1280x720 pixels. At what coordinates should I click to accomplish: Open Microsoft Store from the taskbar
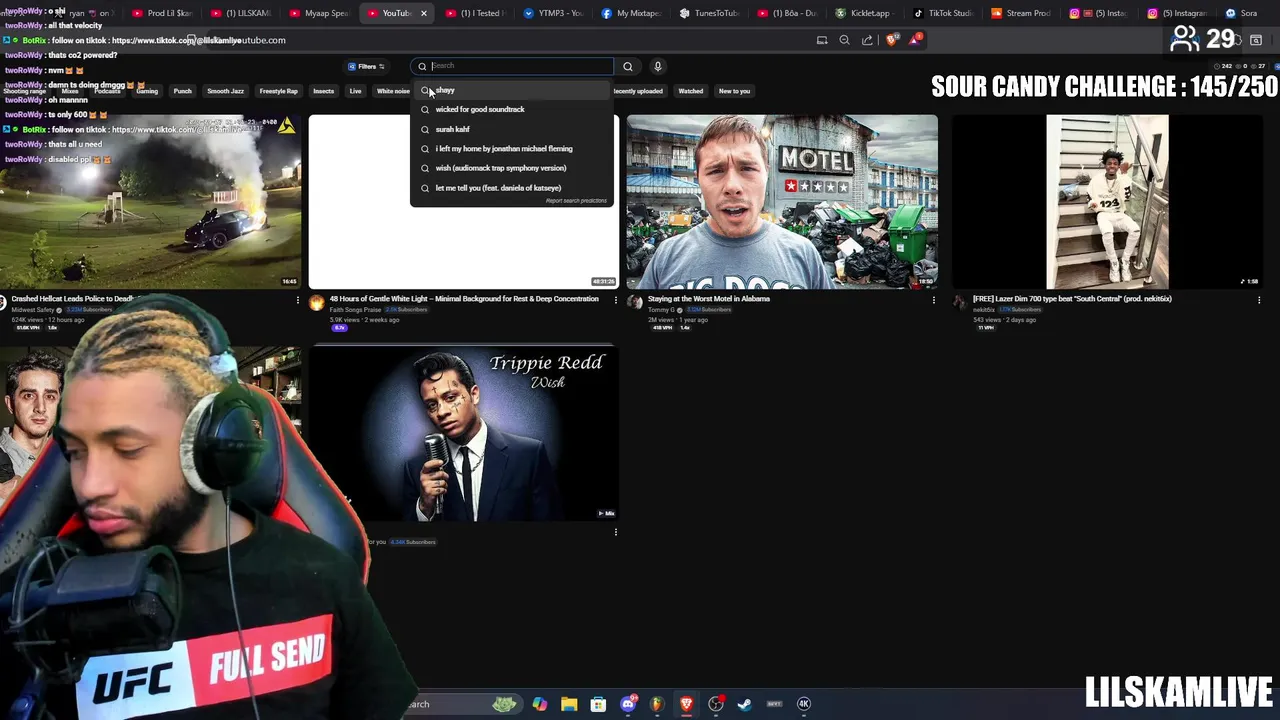coord(598,704)
